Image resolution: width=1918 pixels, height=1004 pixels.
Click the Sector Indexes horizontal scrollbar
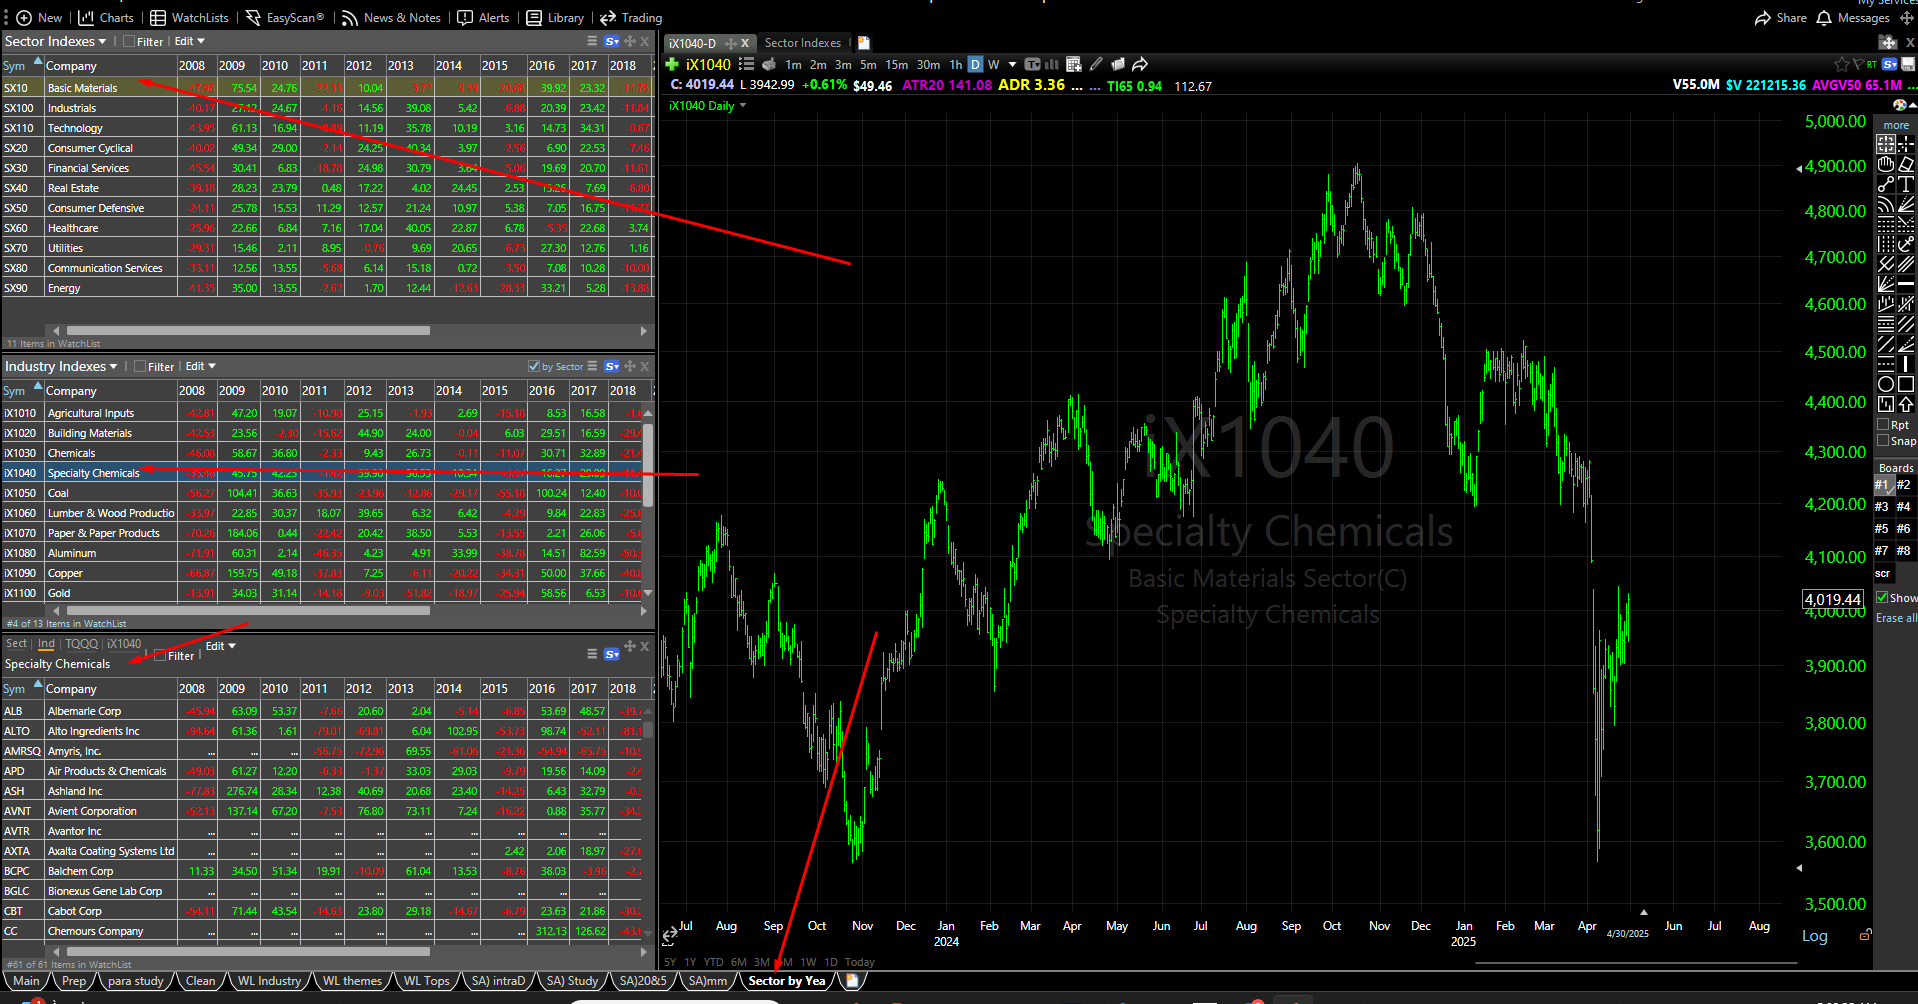(x=248, y=330)
